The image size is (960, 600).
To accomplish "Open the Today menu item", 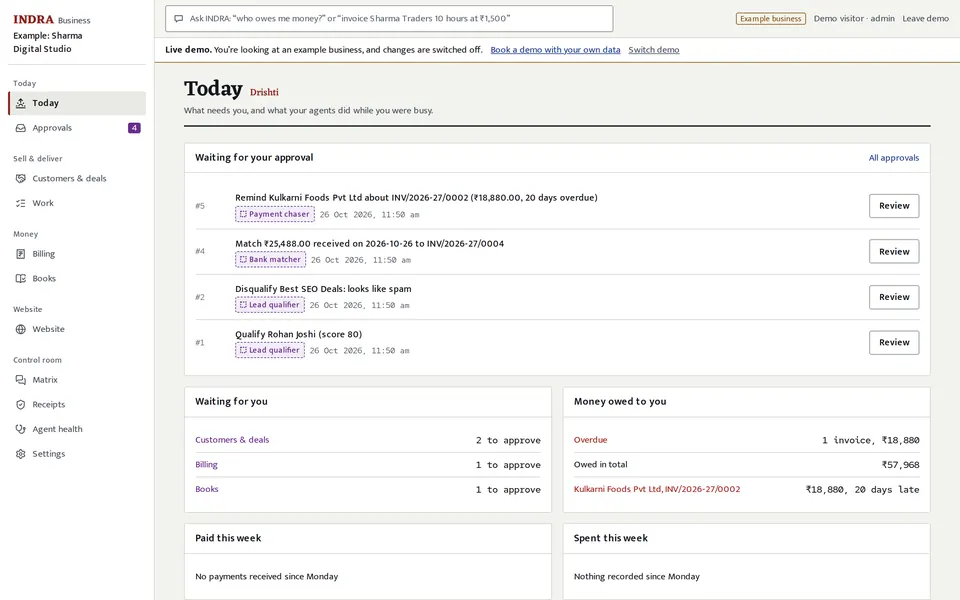I will tap(77, 103).
